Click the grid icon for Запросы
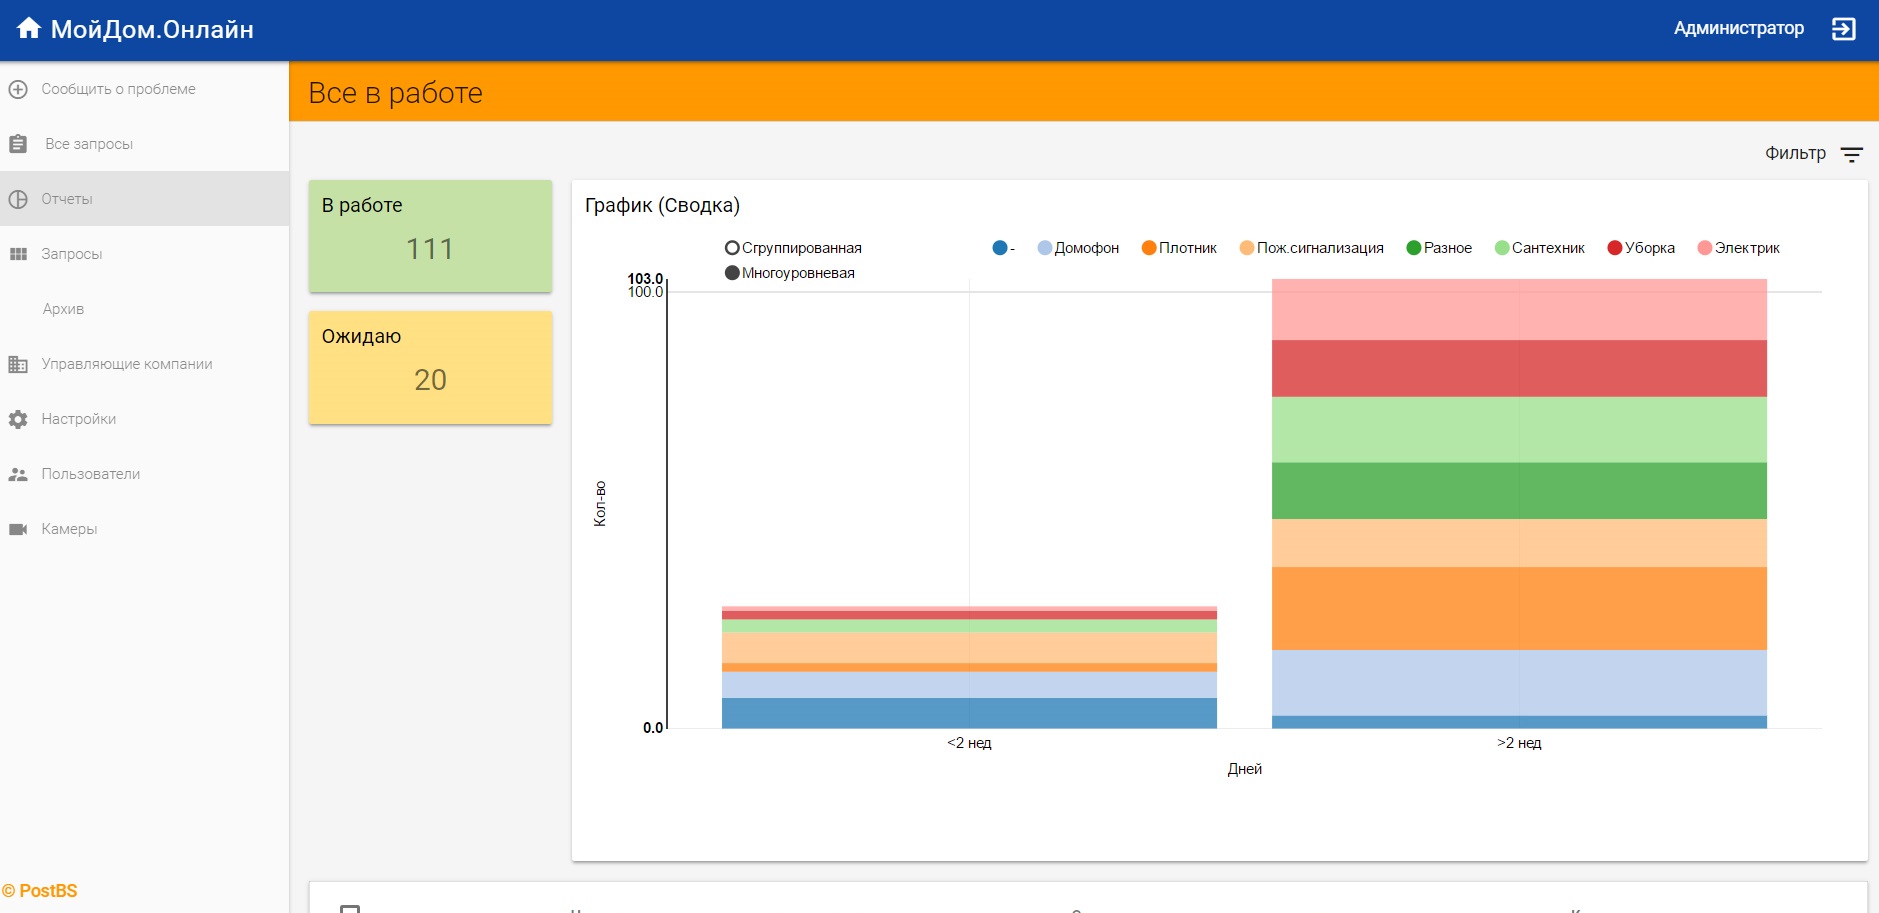The image size is (1879, 913). 18,254
